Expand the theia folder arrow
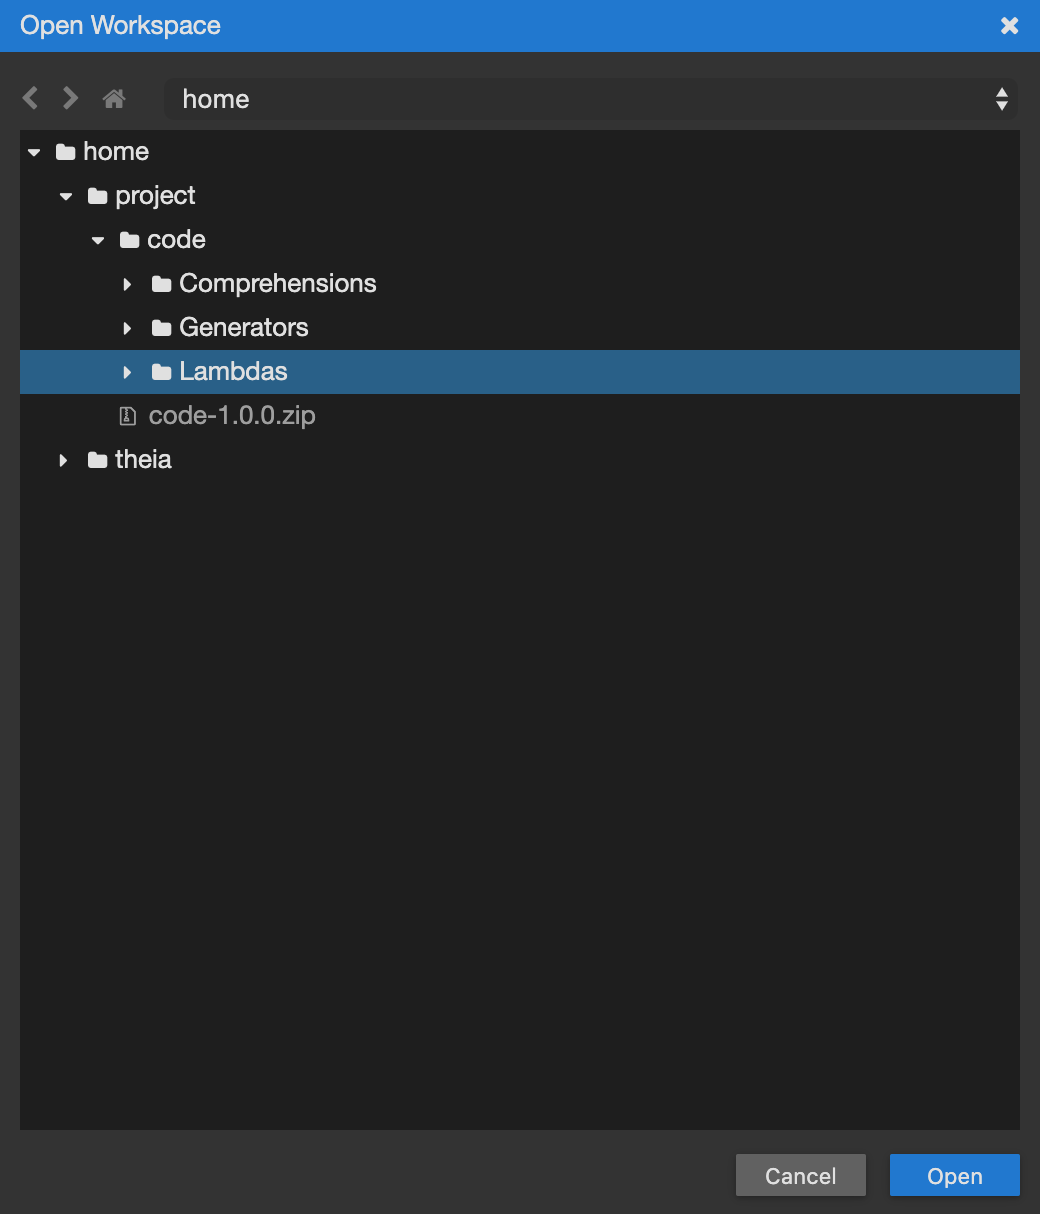 [63, 460]
